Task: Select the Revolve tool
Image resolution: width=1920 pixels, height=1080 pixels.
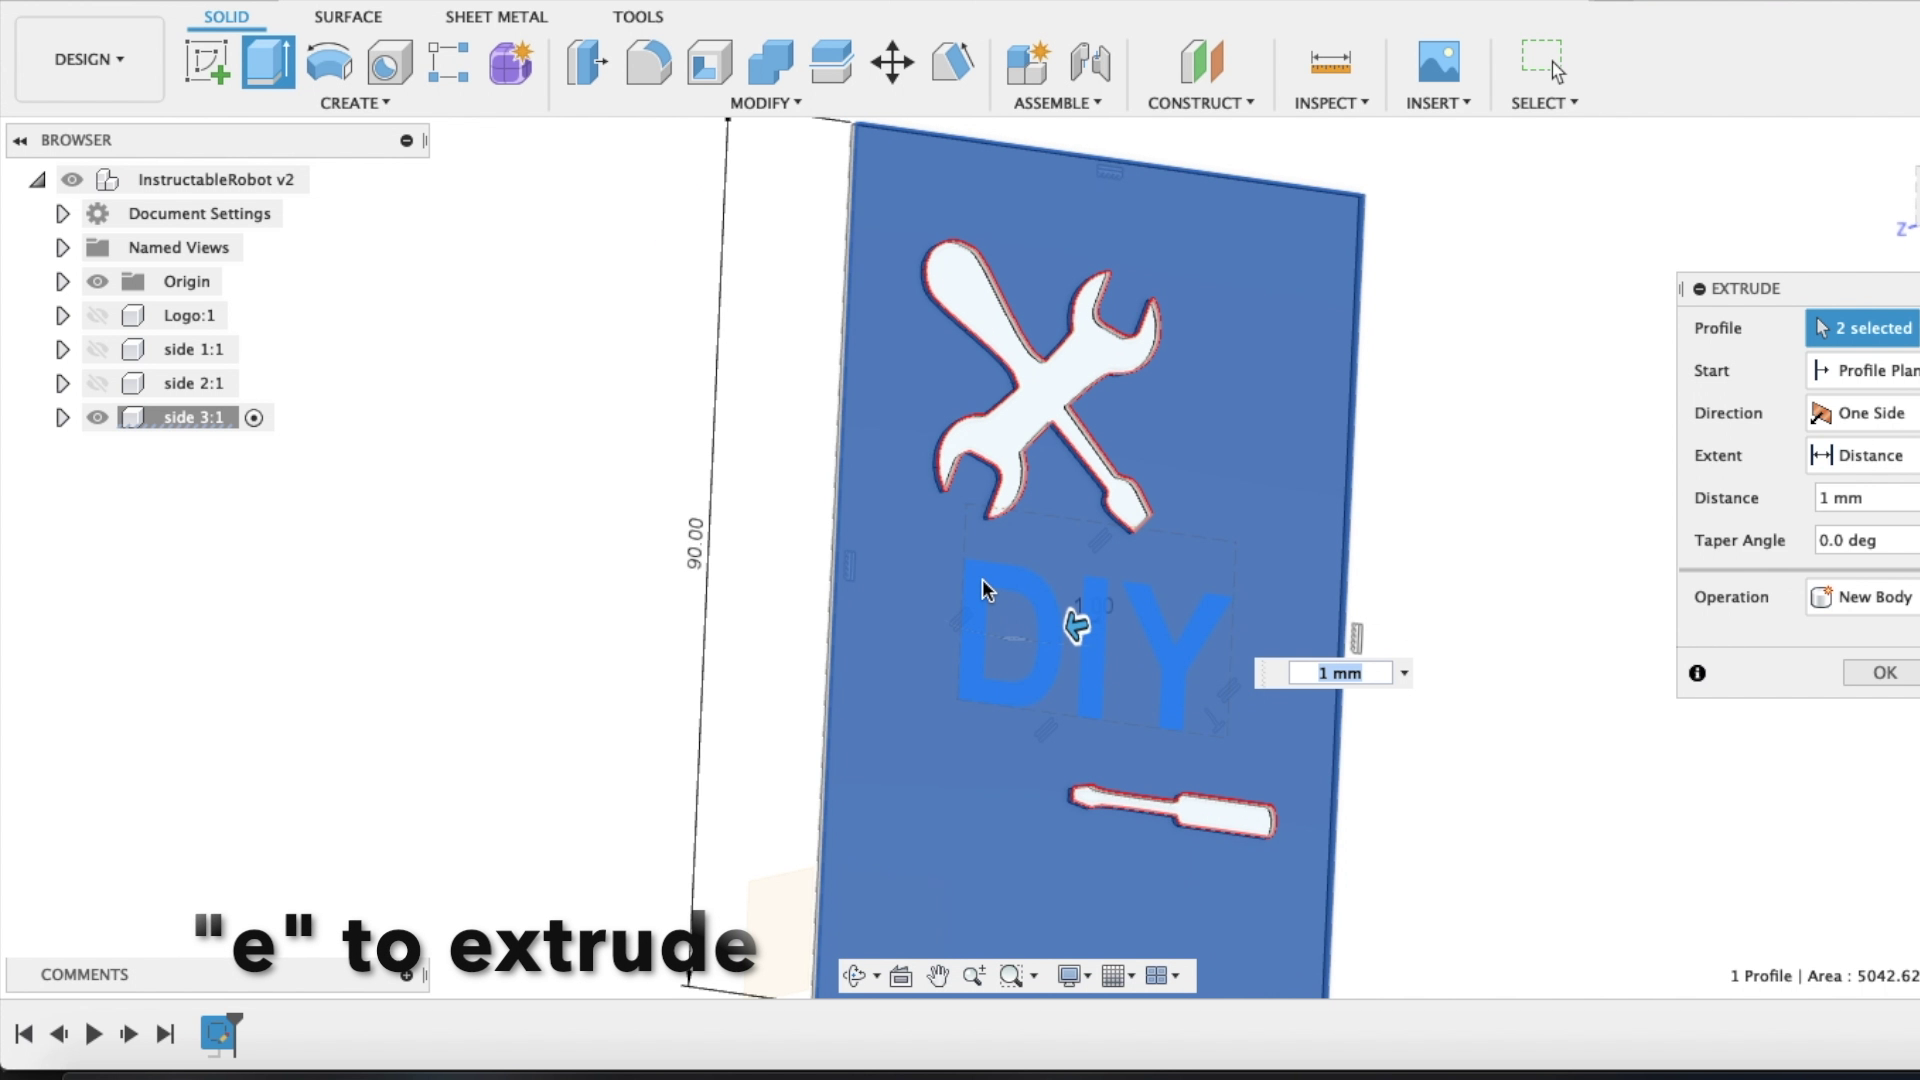Action: [x=329, y=61]
